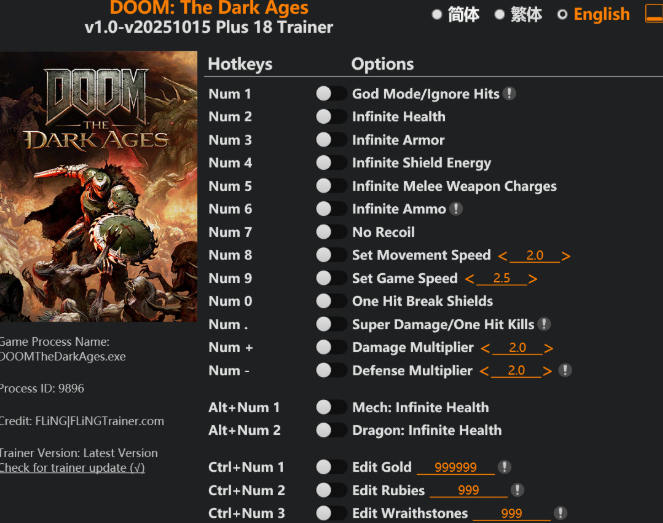Click the Edit Gold value field
663x523 pixels.
455,467
